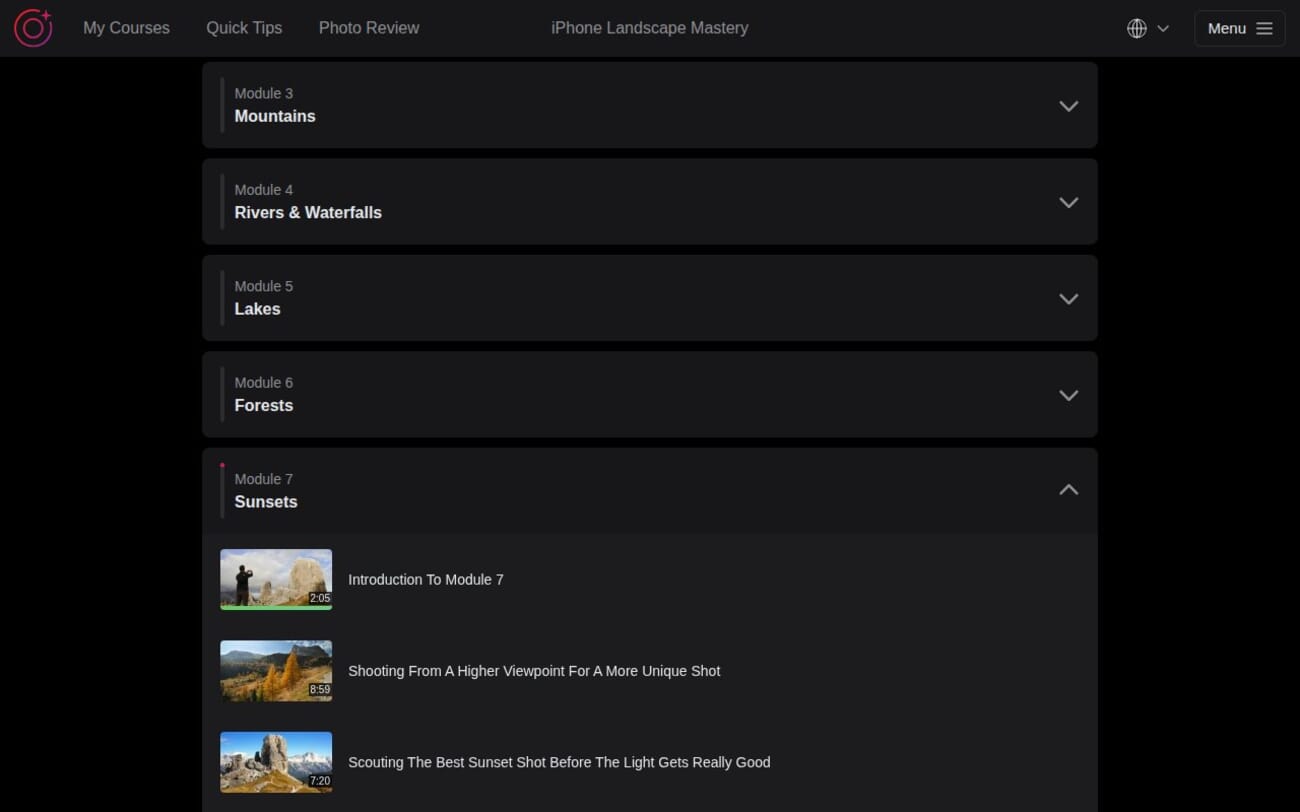Open the language globe icon
This screenshot has height=812, width=1300.
[x=1137, y=28]
